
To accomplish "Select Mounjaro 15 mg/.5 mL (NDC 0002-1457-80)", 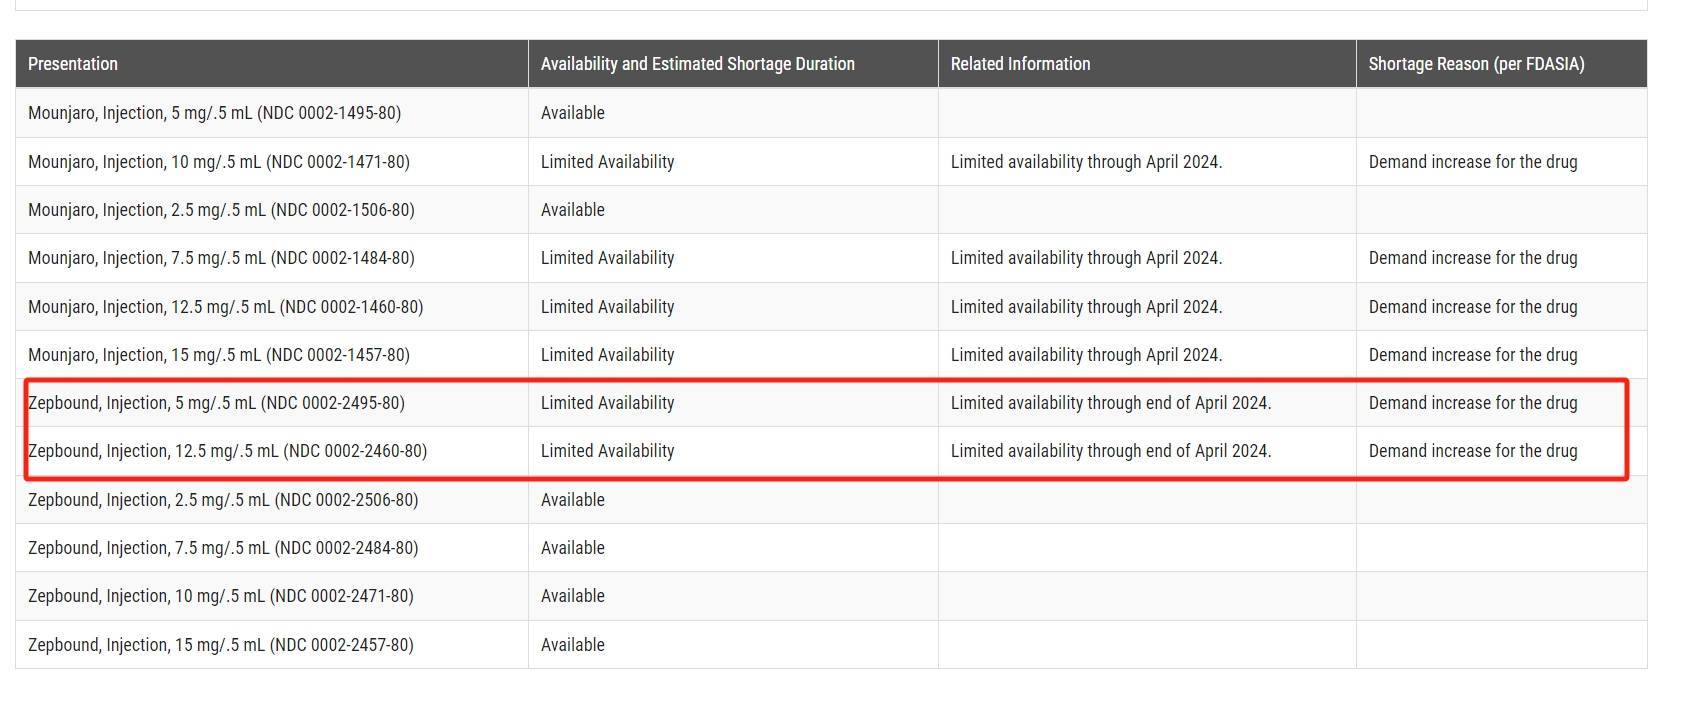I will [218, 355].
